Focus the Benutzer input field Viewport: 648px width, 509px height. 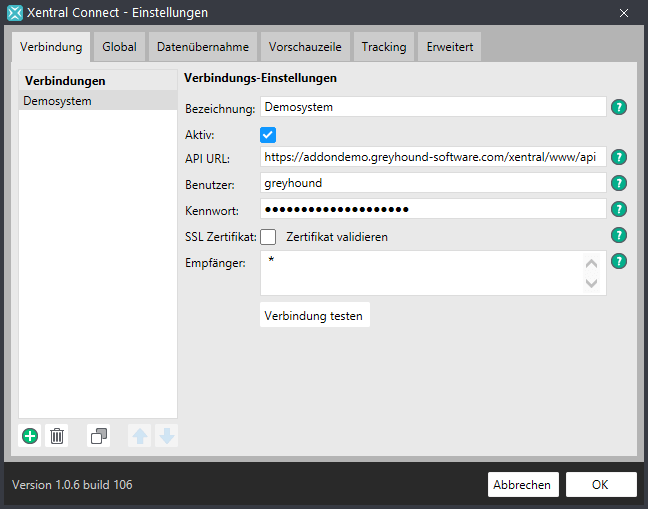[x=433, y=183]
